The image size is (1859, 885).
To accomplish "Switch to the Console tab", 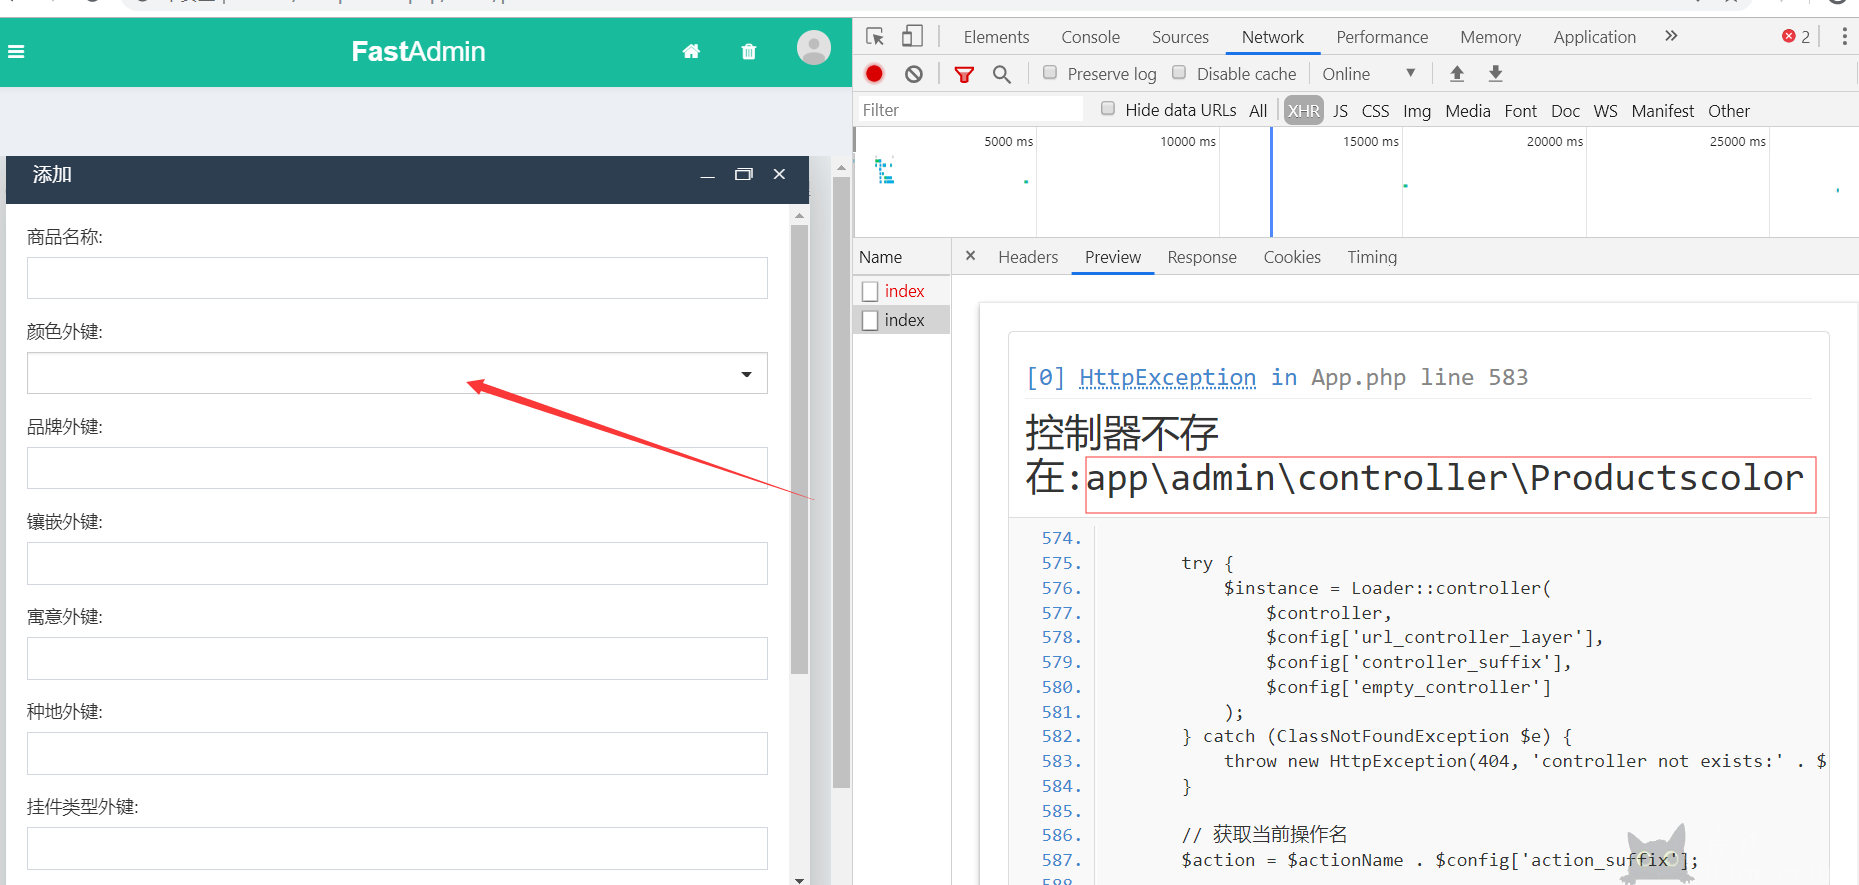I will click(x=1090, y=37).
